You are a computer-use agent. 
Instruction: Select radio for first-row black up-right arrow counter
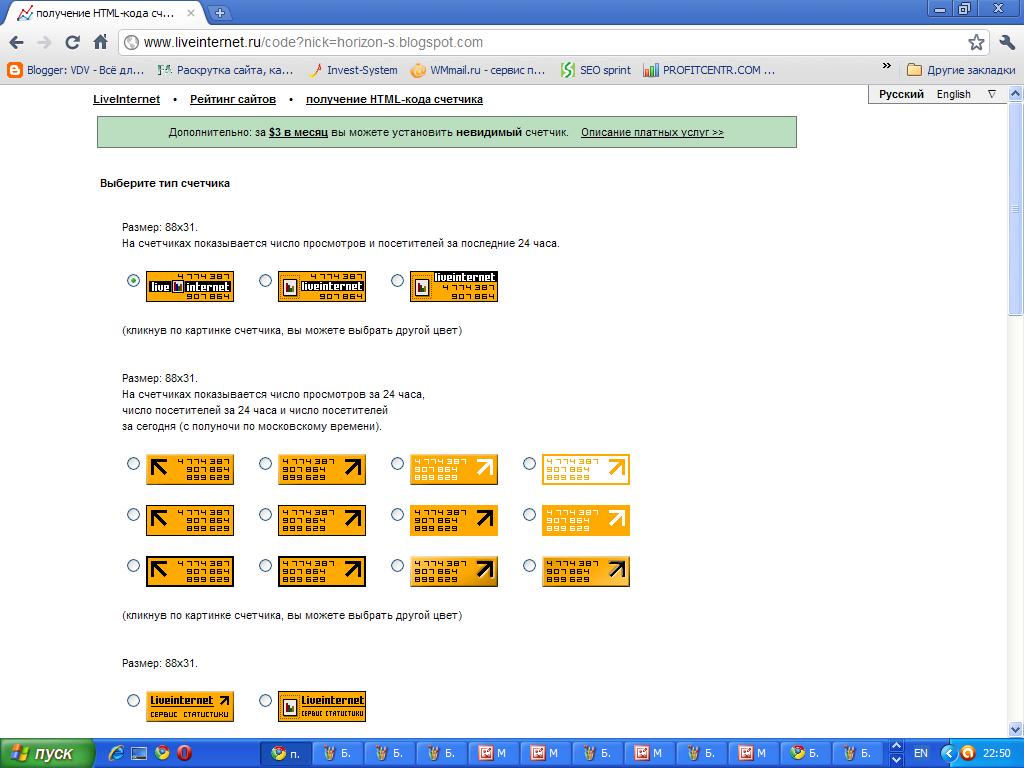pos(265,464)
